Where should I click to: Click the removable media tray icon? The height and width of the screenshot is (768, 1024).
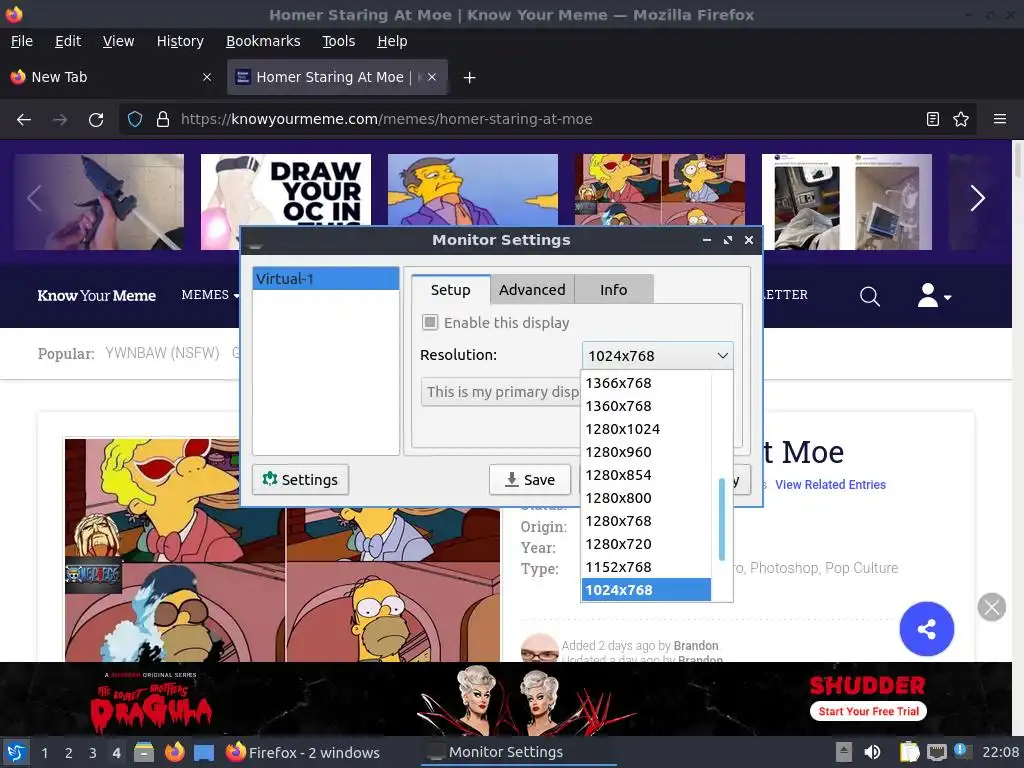(844, 752)
